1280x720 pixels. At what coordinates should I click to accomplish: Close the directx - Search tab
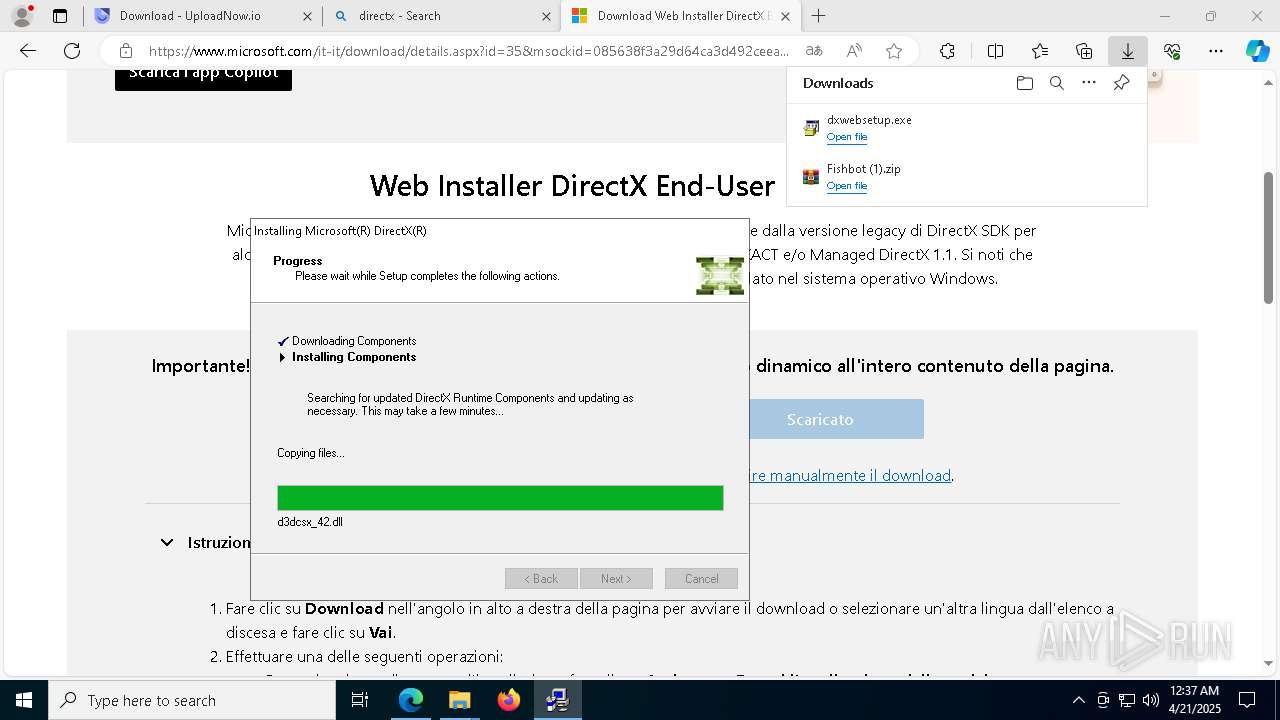pos(546,16)
